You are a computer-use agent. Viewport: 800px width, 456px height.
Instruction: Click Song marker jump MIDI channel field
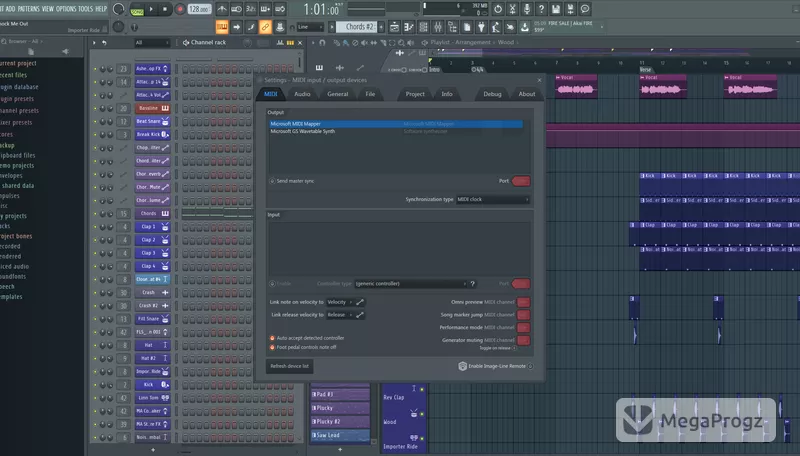(x=523, y=315)
